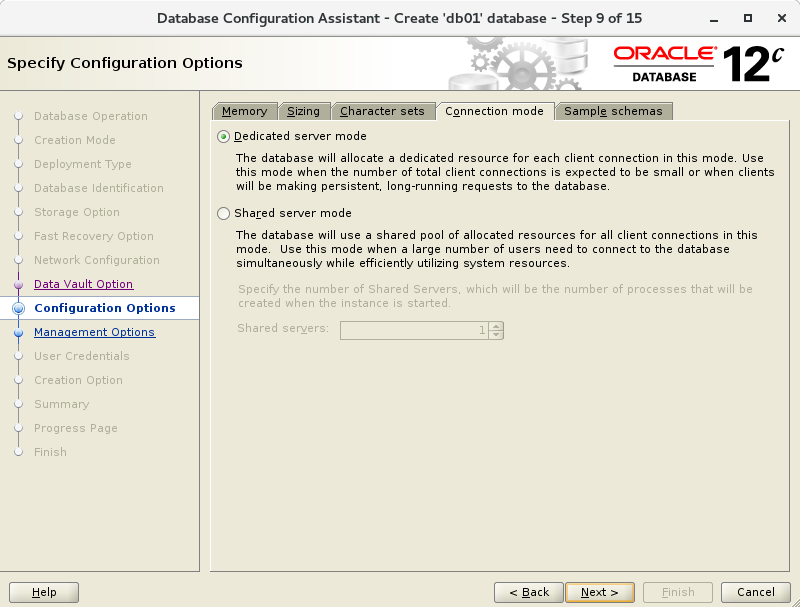Open the Character sets tab
800x607 pixels.
382,111
